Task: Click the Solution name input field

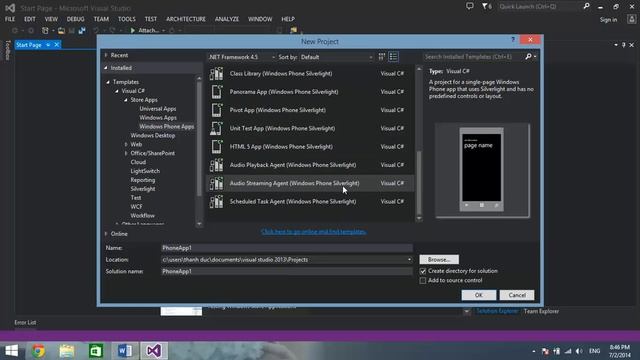Action: [287, 271]
